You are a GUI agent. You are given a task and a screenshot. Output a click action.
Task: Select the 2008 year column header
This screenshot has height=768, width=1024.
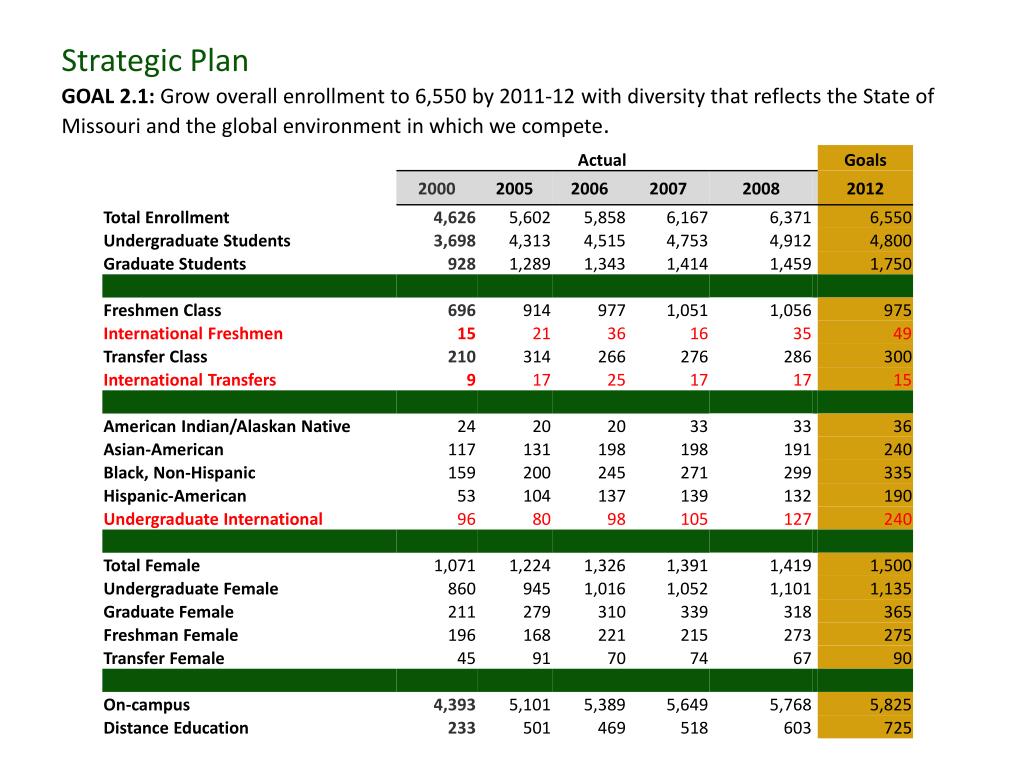click(761, 189)
